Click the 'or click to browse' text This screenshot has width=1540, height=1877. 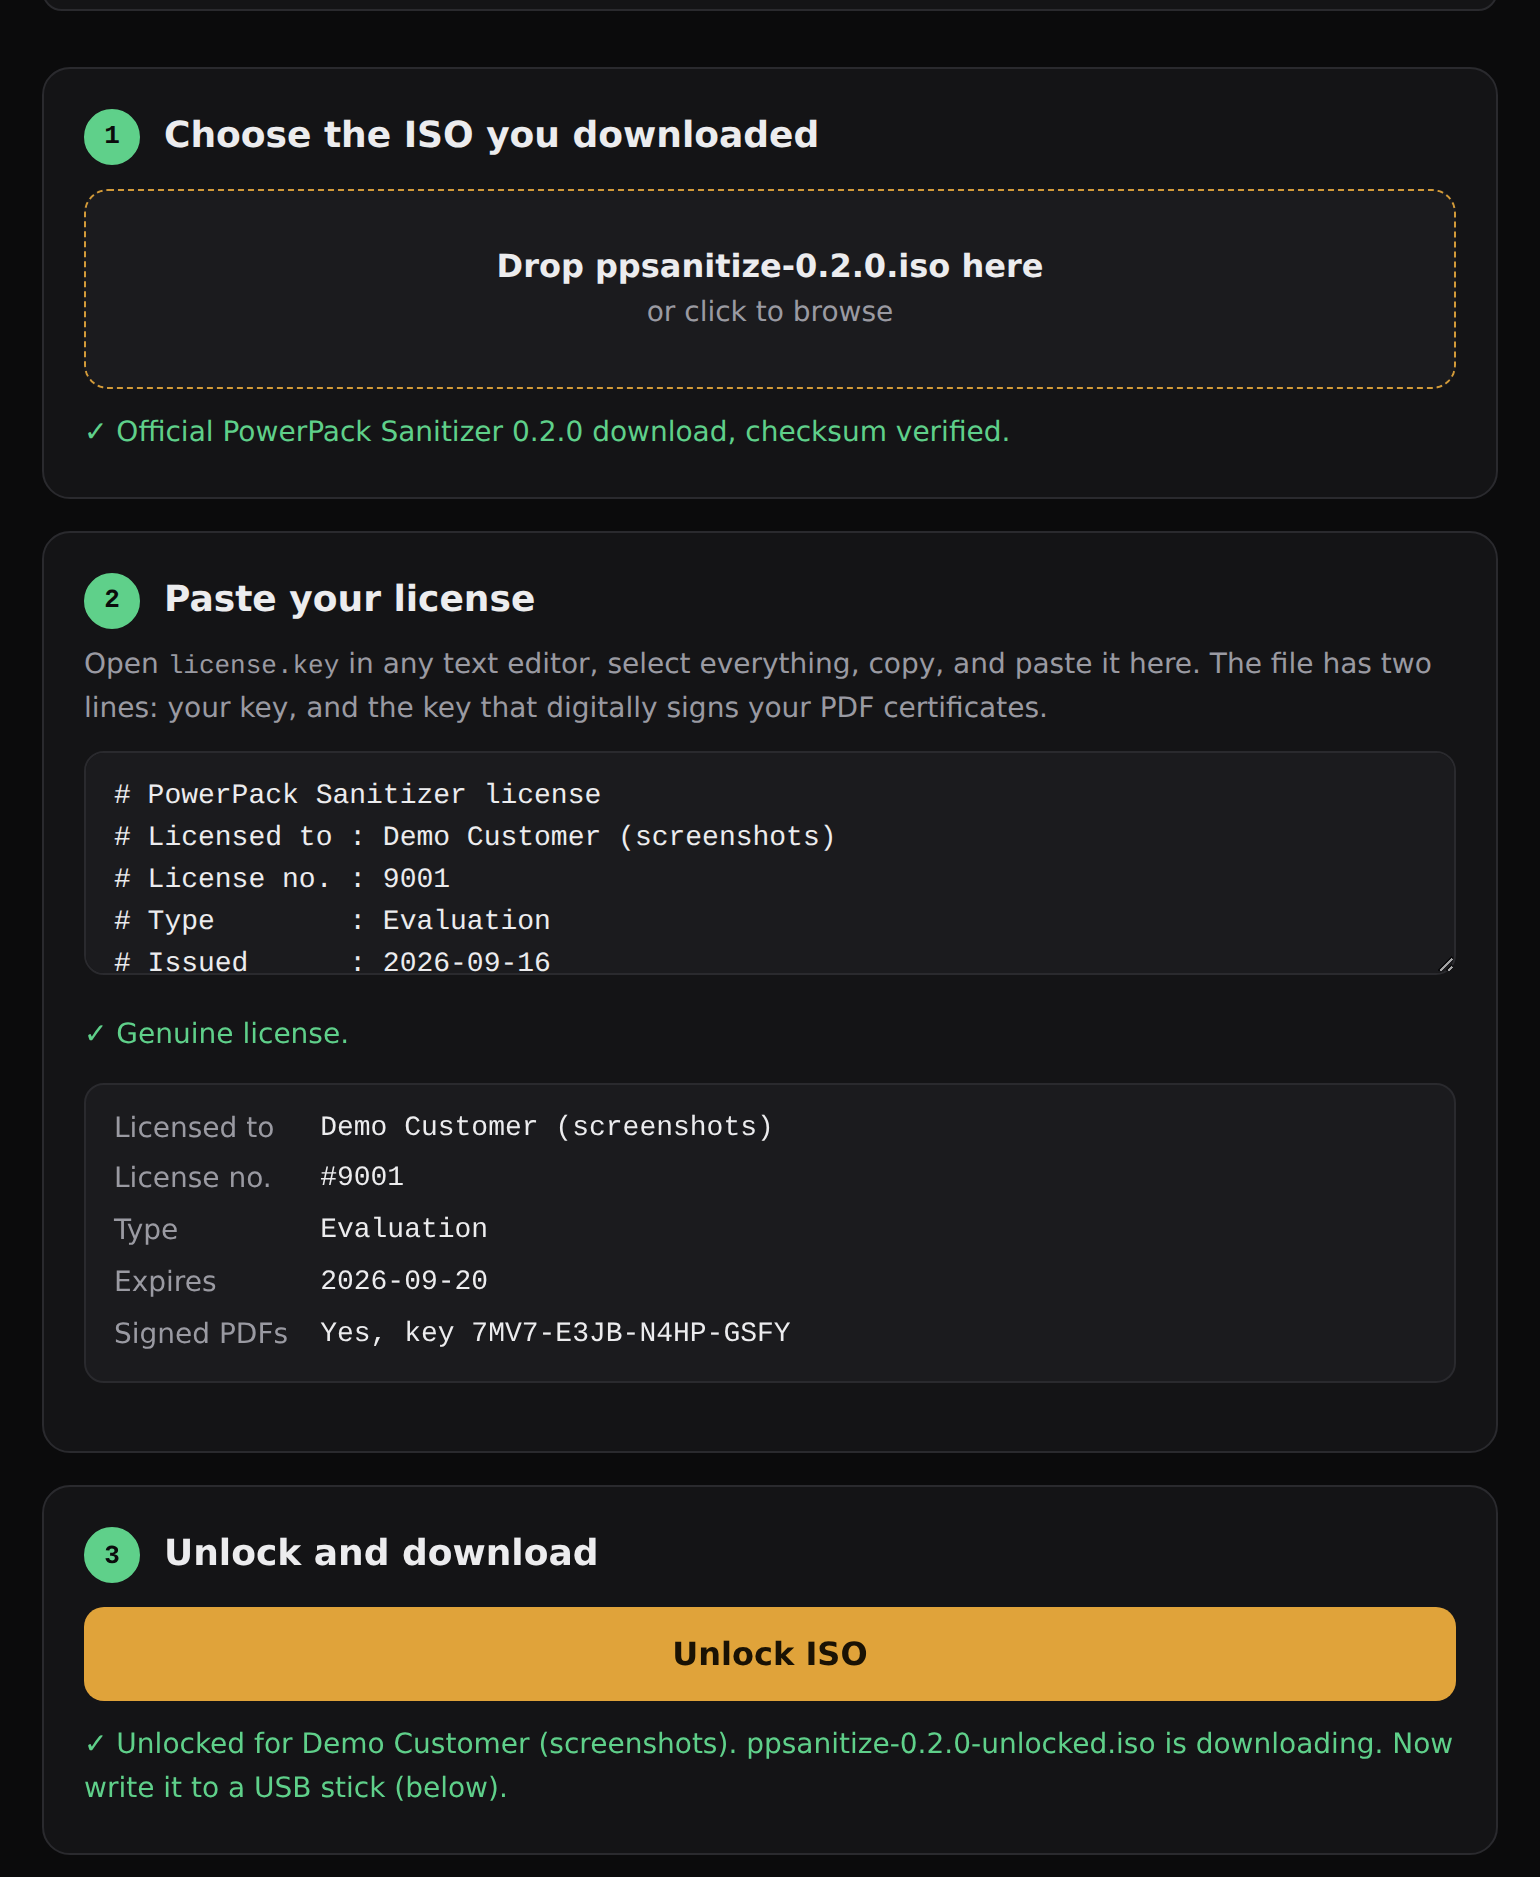769,312
